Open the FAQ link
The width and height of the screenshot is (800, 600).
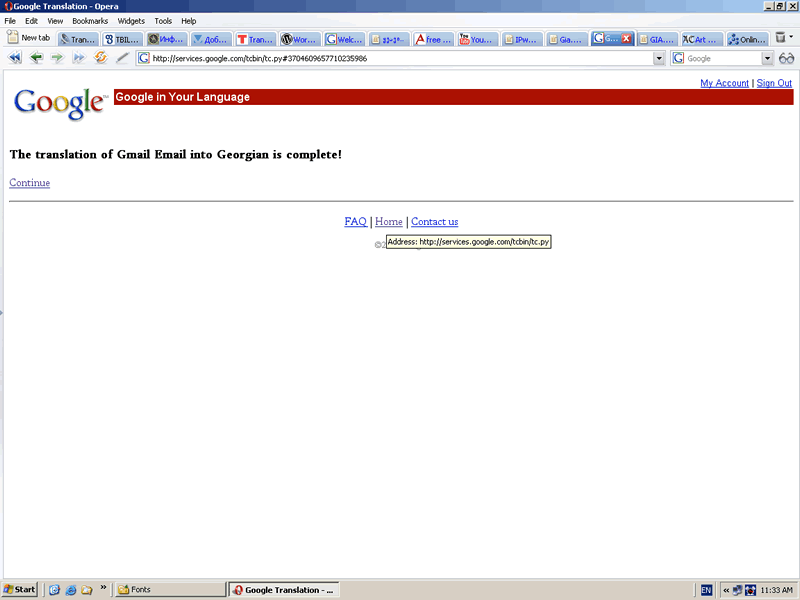356,221
